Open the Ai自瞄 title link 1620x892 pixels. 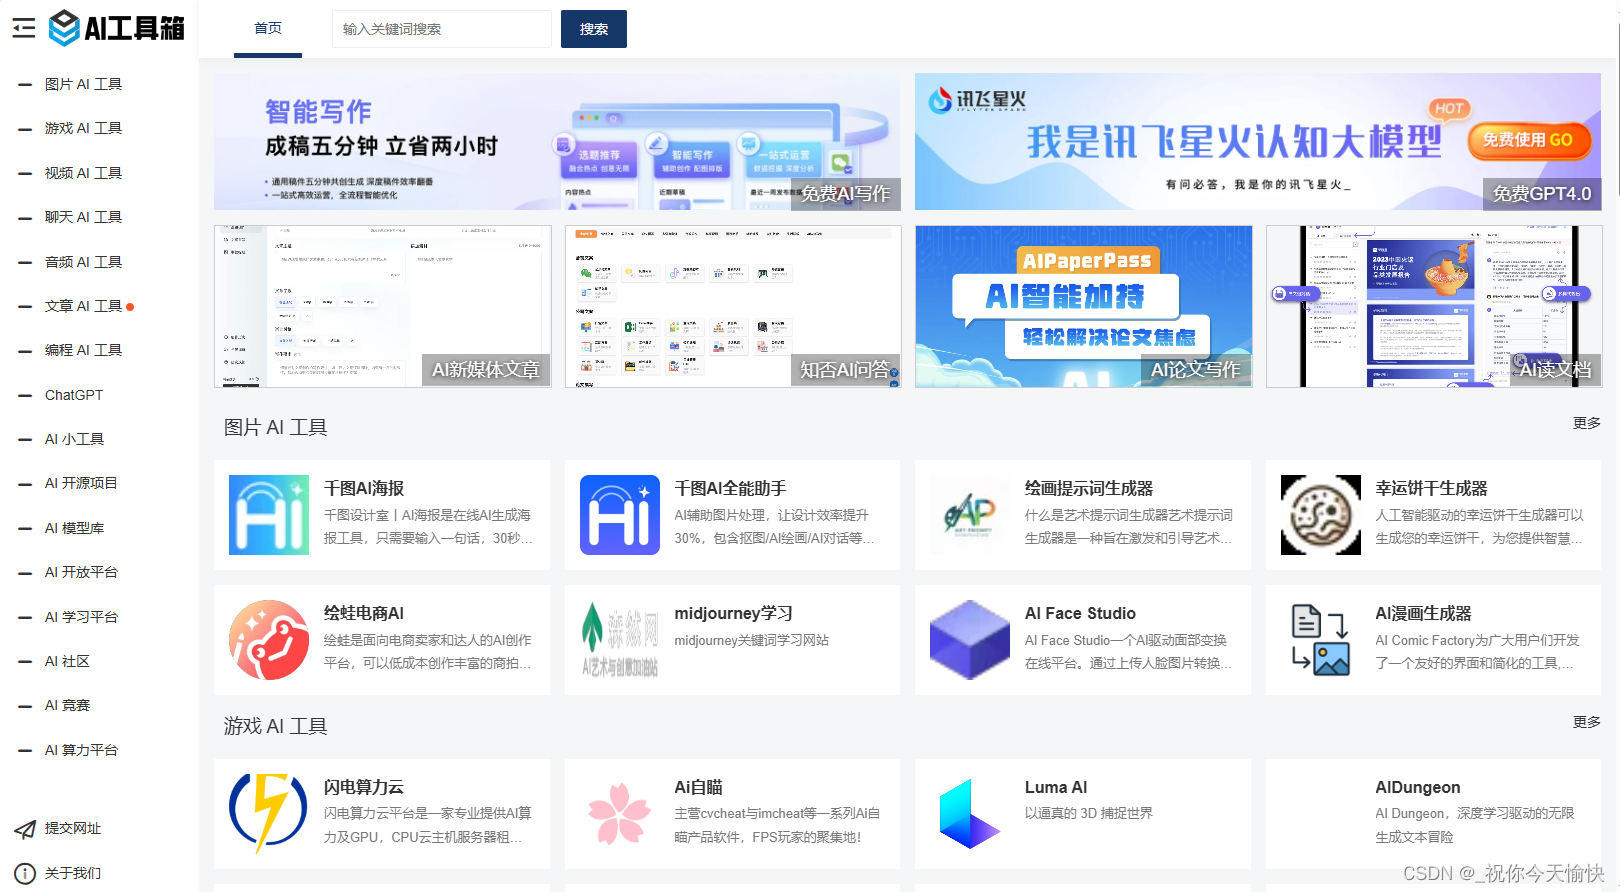(x=698, y=787)
